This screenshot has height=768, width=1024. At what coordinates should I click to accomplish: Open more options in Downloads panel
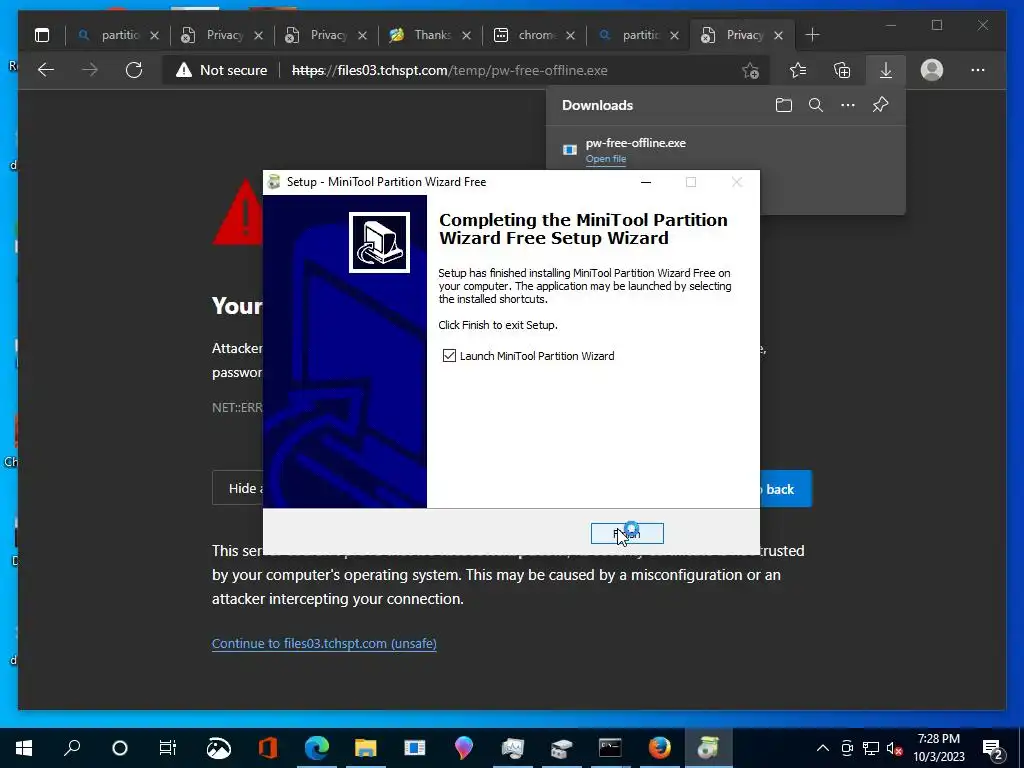coord(848,105)
